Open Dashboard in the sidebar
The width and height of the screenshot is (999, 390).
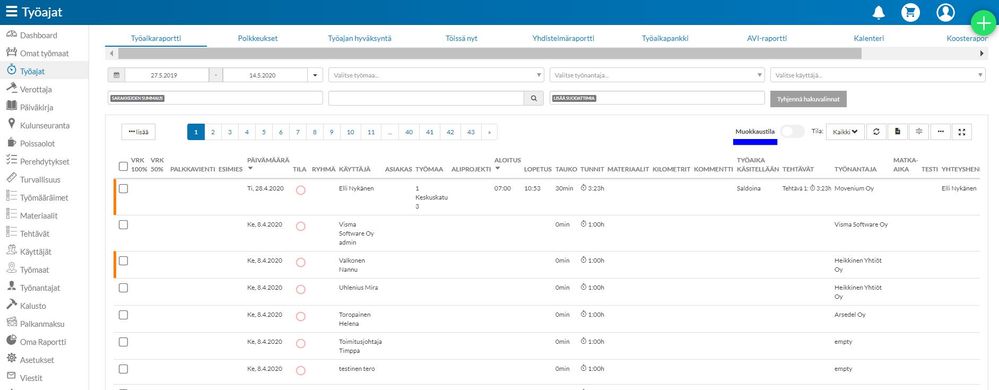coord(38,35)
